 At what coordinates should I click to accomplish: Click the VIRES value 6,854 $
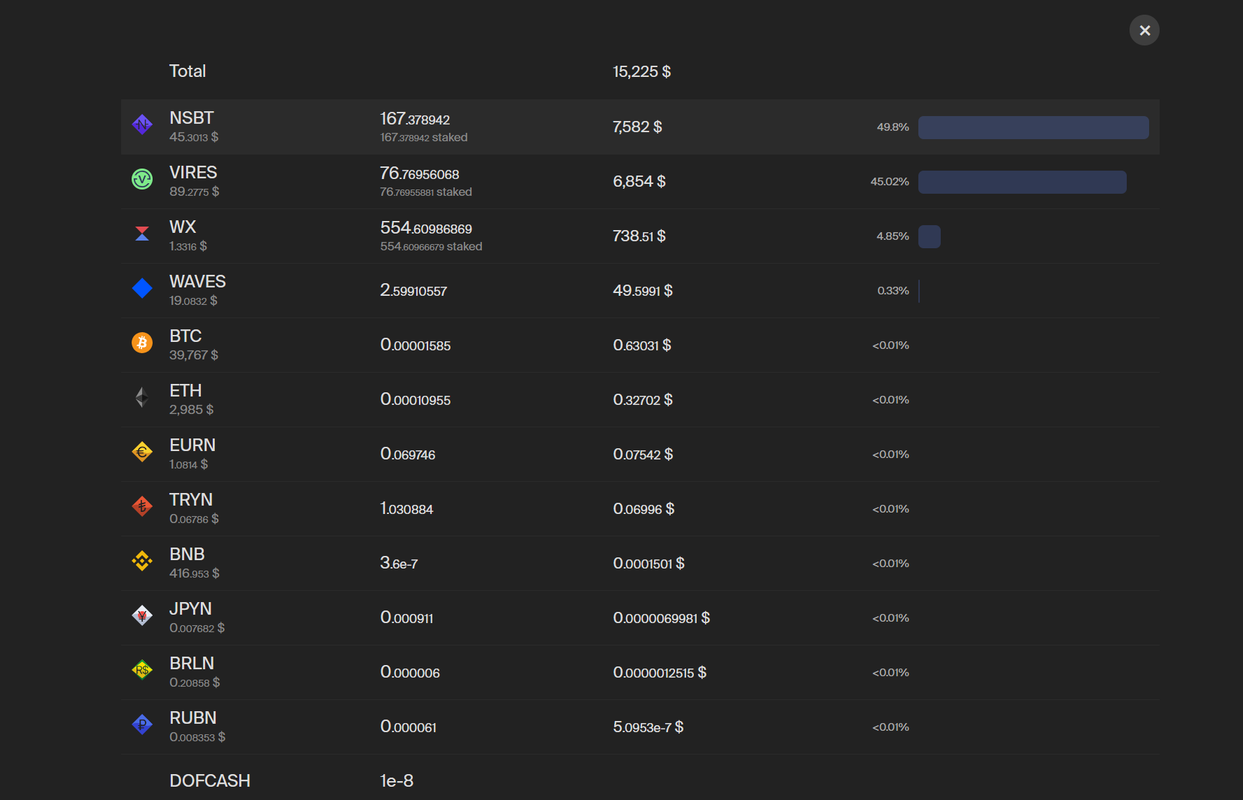click(639, 182)
